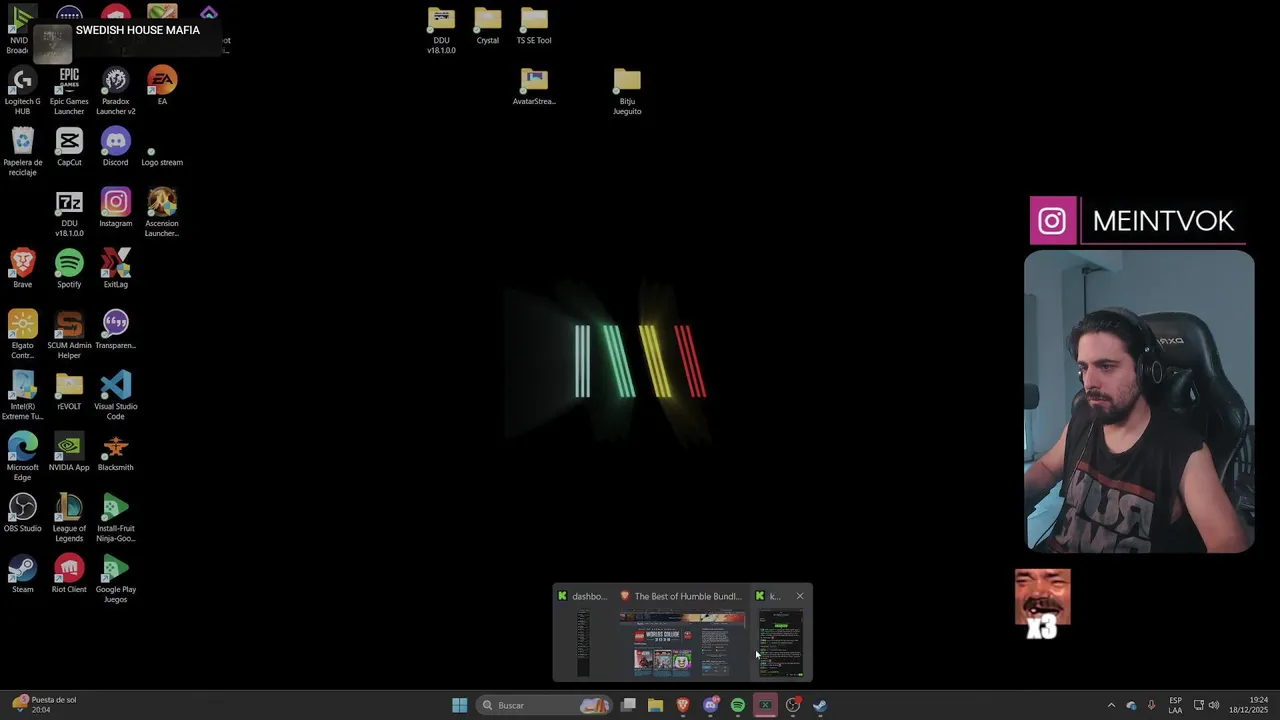Select the Google Play Juegos desktop icon
The width and height of the screenshot is (1280, 720).
tap(115, 578)
